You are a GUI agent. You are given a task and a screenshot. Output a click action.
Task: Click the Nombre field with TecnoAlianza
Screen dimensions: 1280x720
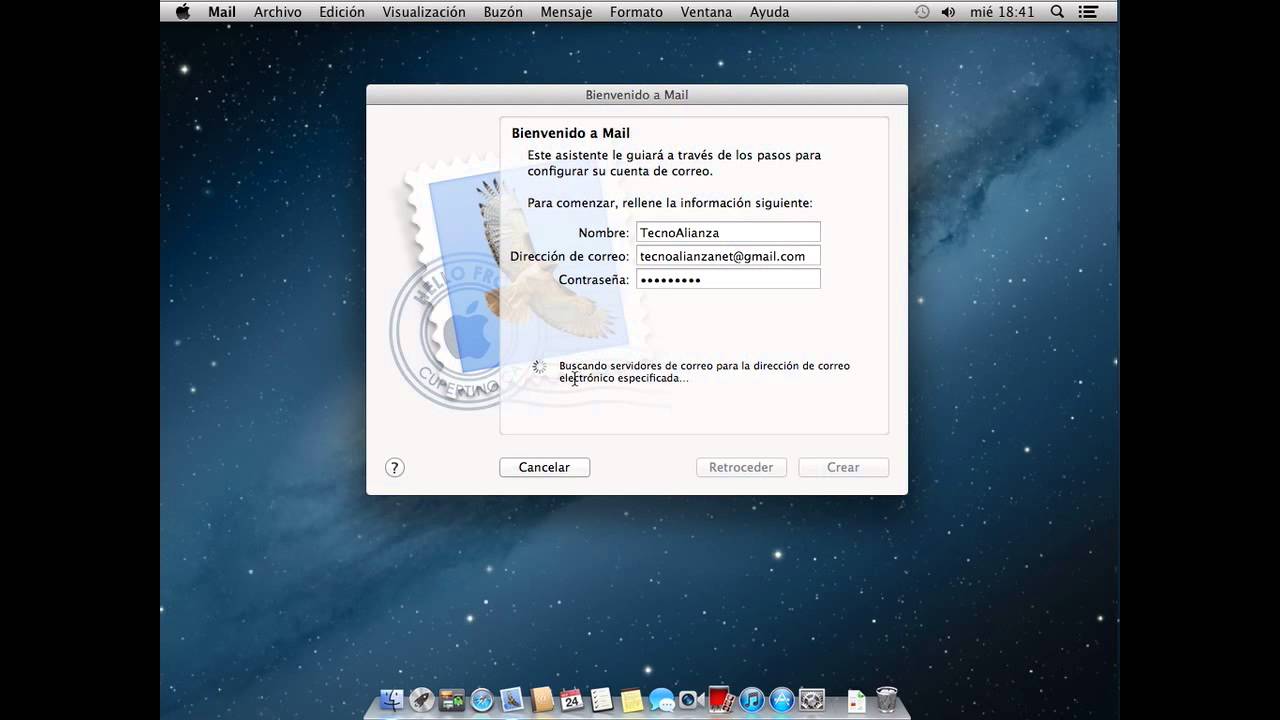(728, 232)
